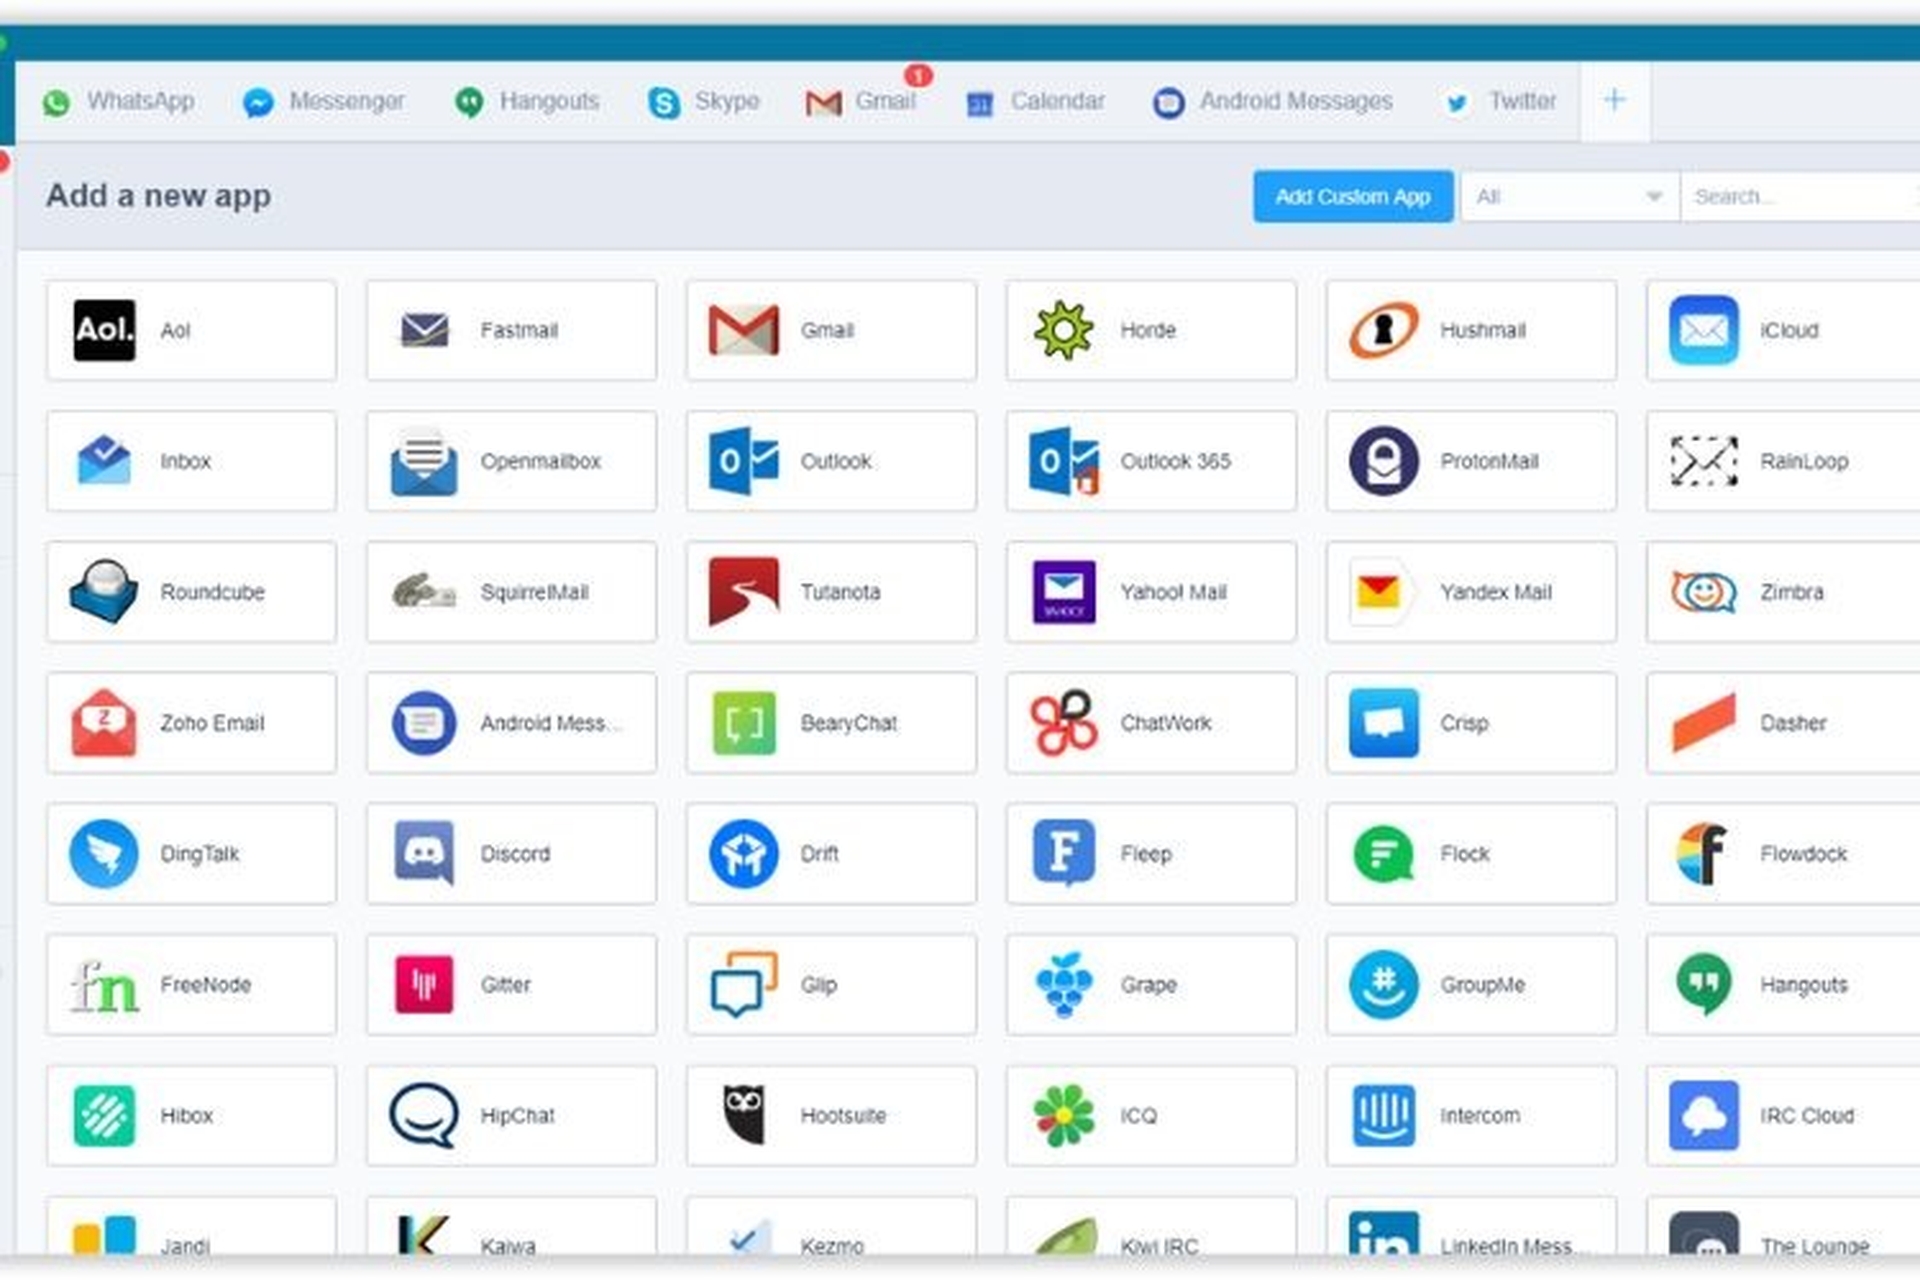Choose the ChatWork flower icon
The image size is (1920, 1280).
[1064, 722]
